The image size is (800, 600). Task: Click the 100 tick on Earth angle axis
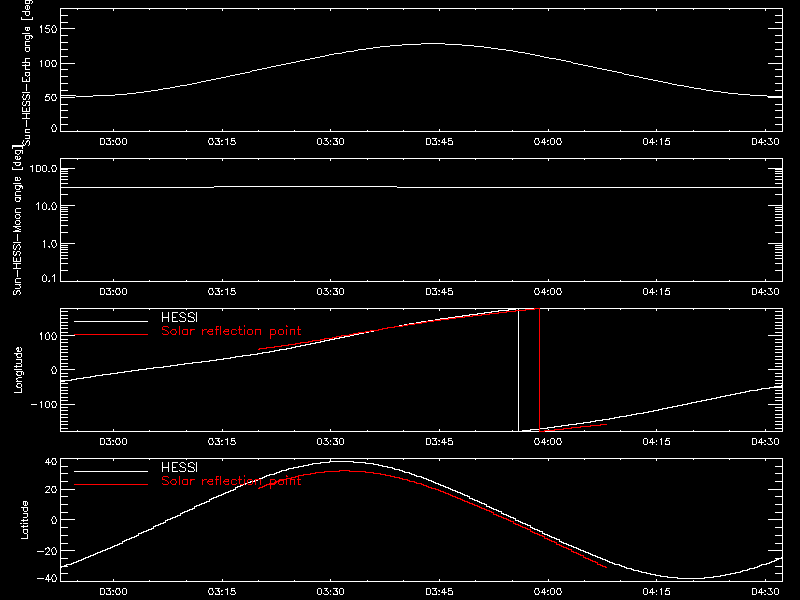(48, 64)
